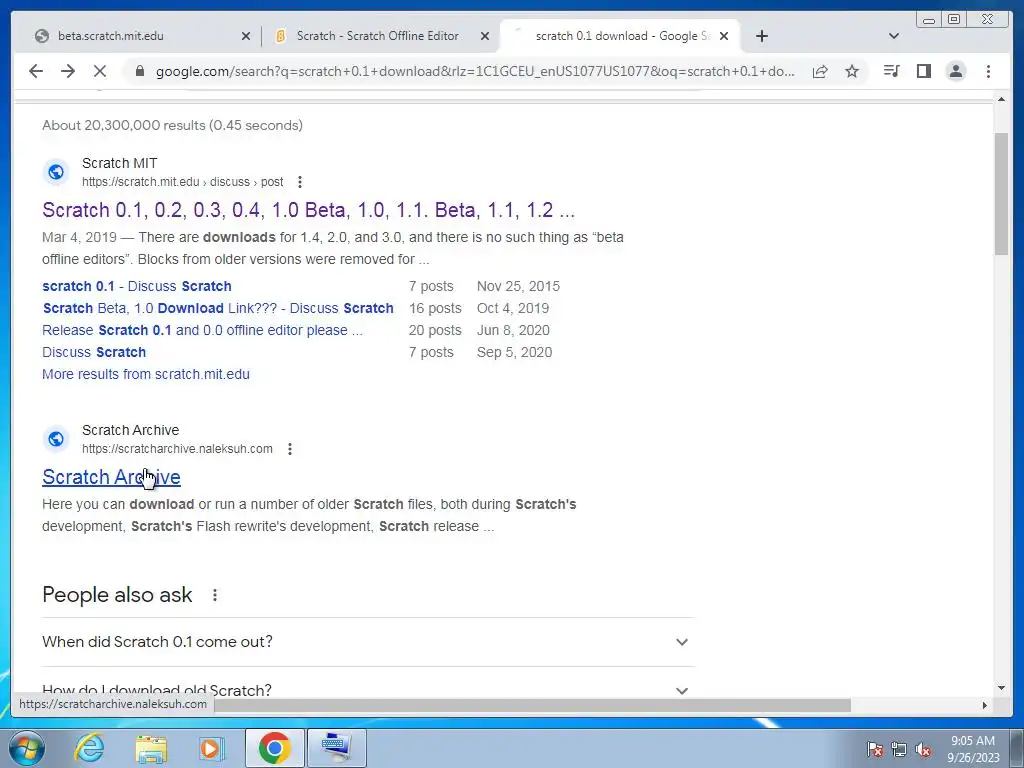
Task: Click the scratcharchive.naleksuh.com URL text under Scratch Archive
Action: coord(177,449)
